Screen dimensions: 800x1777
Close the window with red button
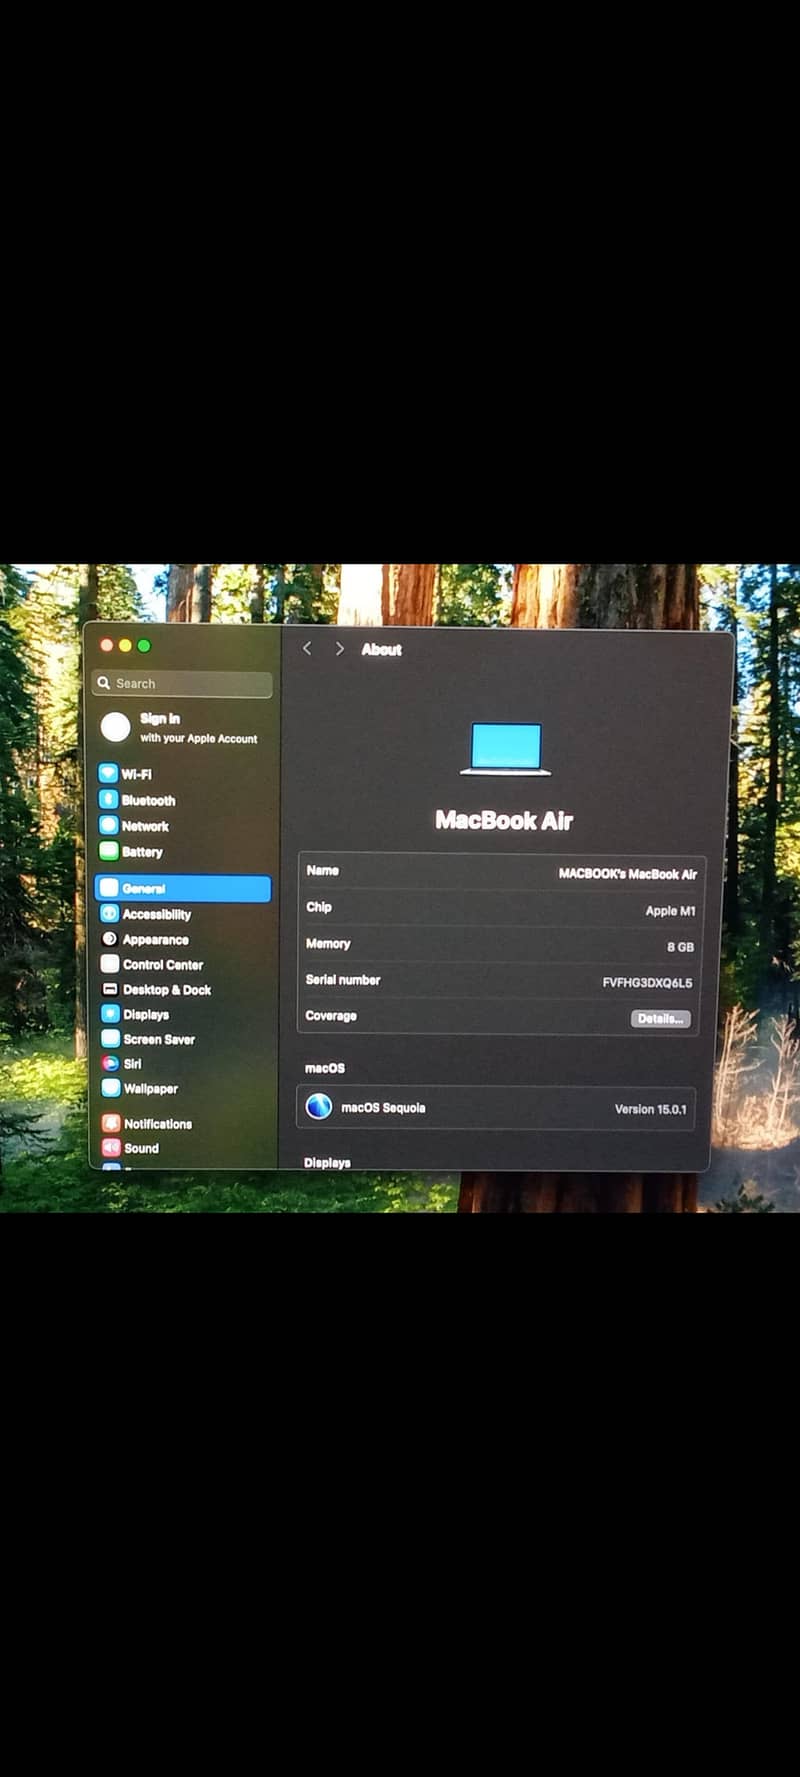pyautogui.click(x=107, y=645)
